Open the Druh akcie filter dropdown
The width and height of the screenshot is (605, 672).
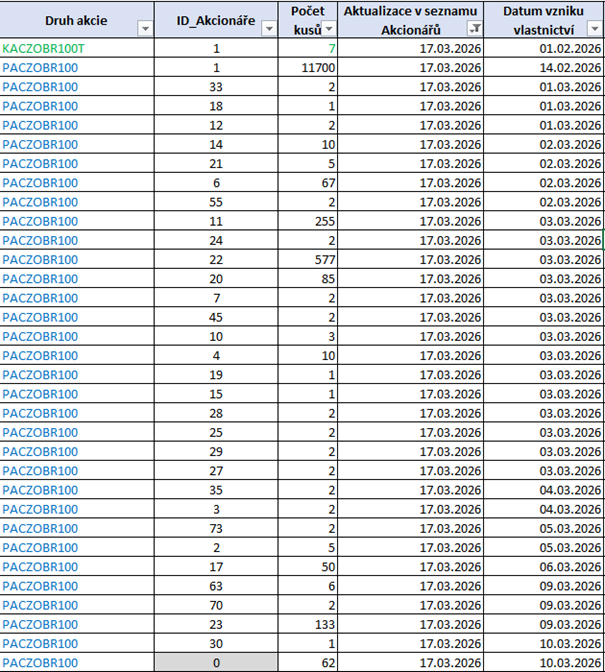coord(146,29)
